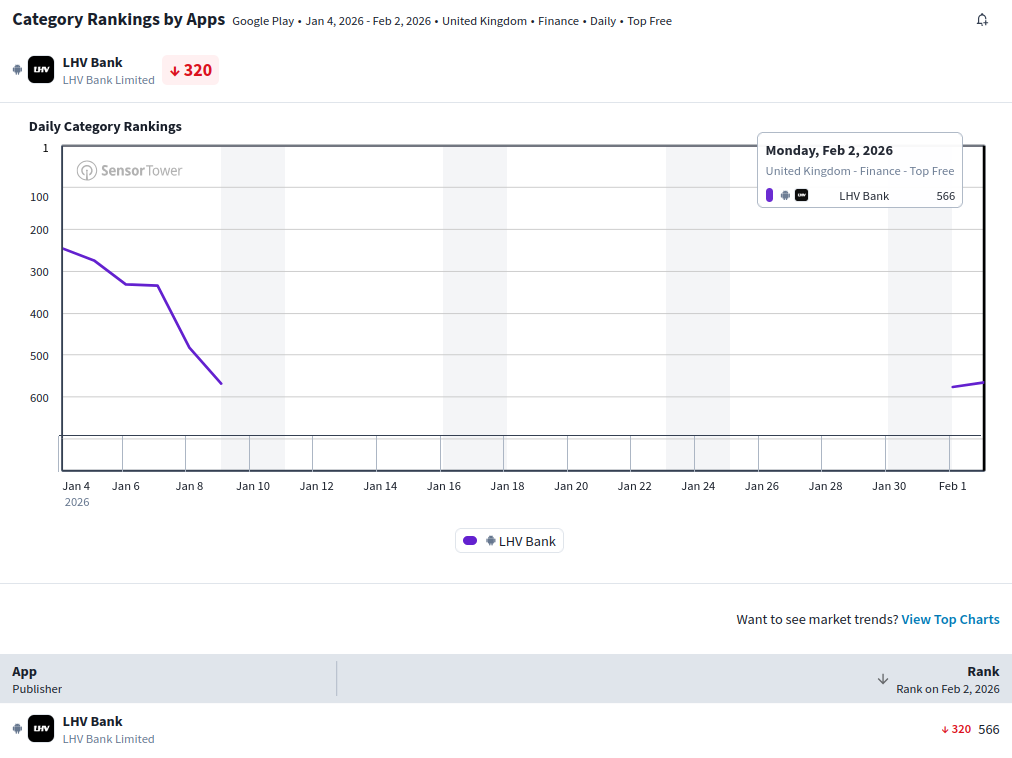This screenshot has width=1012, height=758.
Task: Click the LHV Bank Limited publisher in table row
Action: [108, 739]
